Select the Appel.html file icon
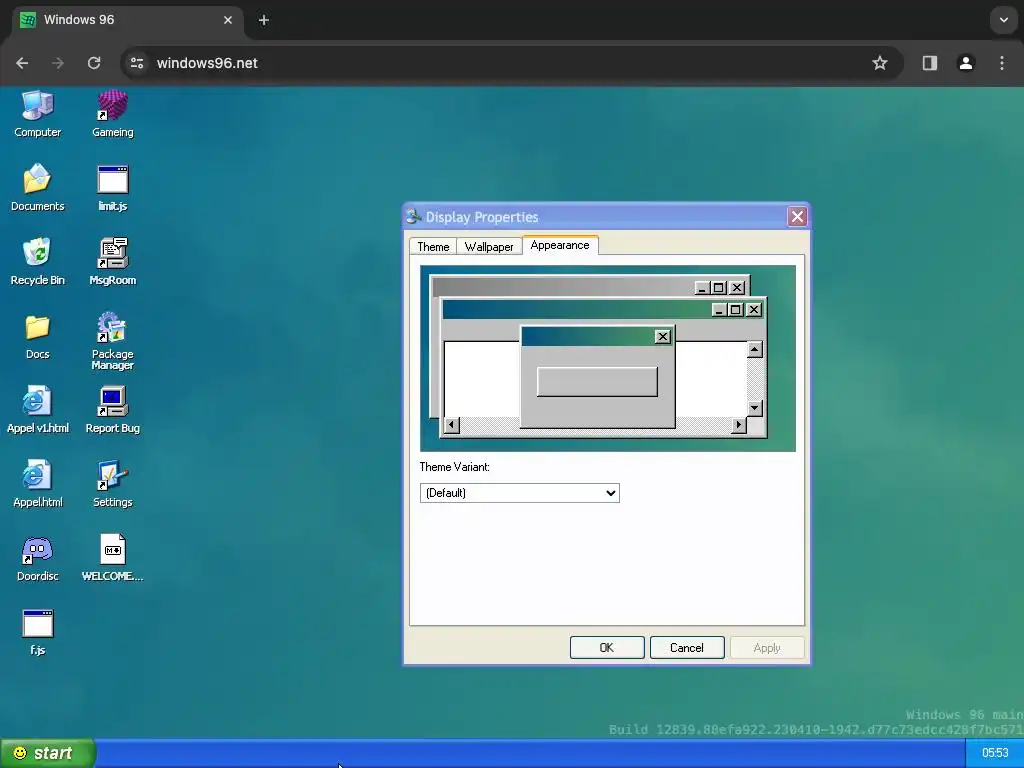The image size is (1024, 768). (37, 483)
